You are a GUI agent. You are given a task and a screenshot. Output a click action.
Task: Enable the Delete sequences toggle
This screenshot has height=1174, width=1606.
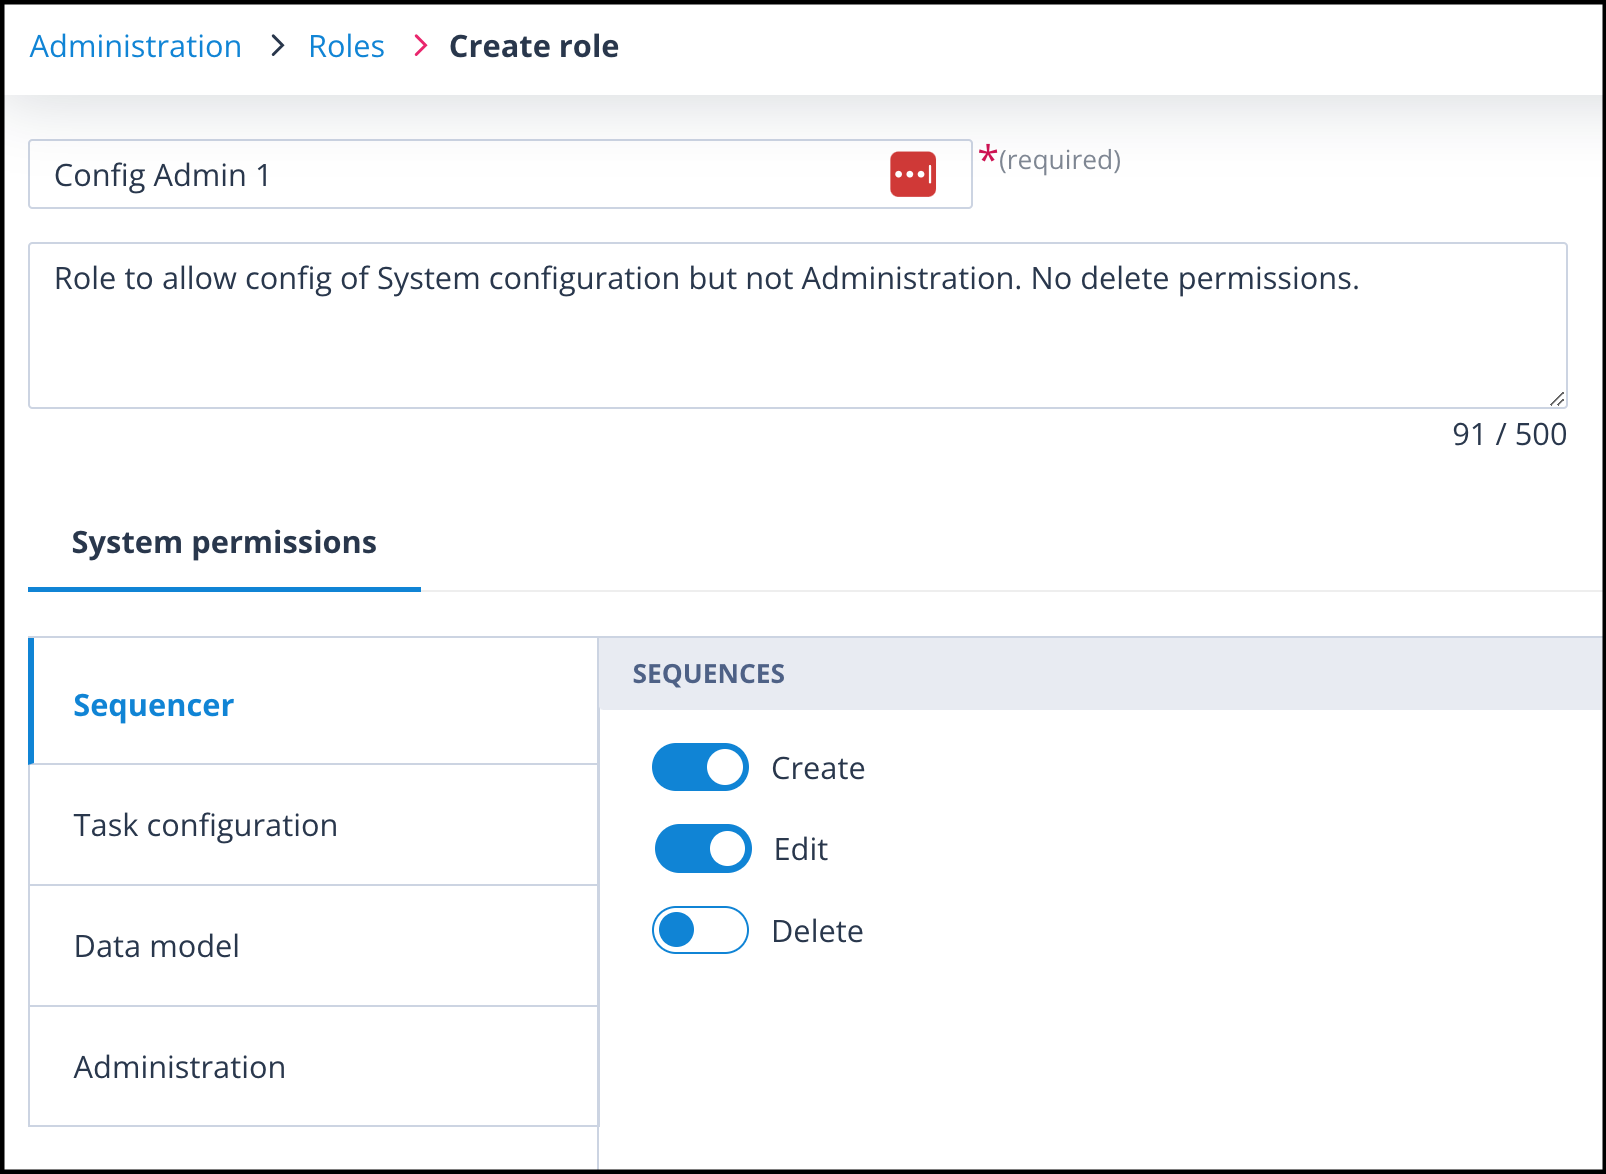coord(700,930)
